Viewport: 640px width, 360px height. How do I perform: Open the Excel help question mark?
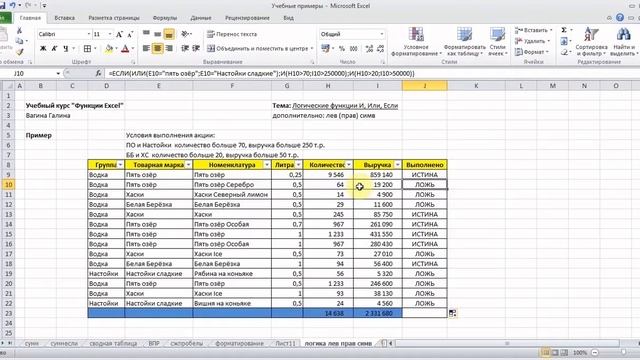[620, 18]
